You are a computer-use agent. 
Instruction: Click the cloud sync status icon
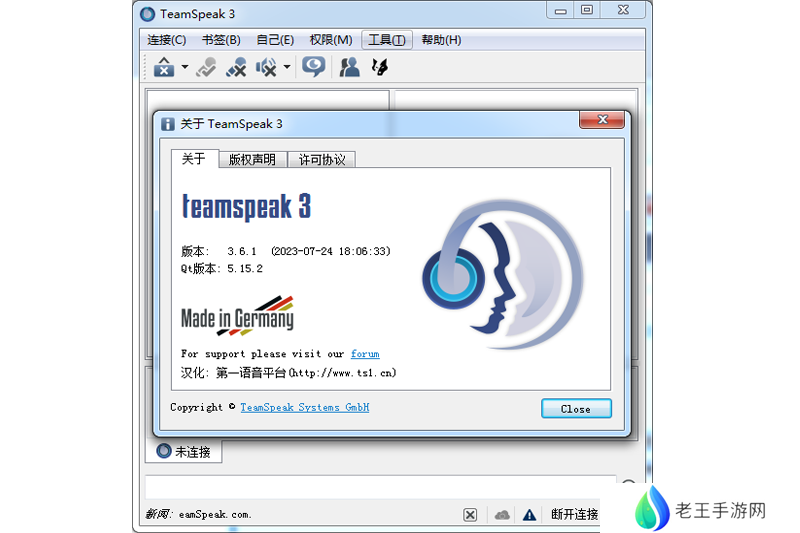502,515
